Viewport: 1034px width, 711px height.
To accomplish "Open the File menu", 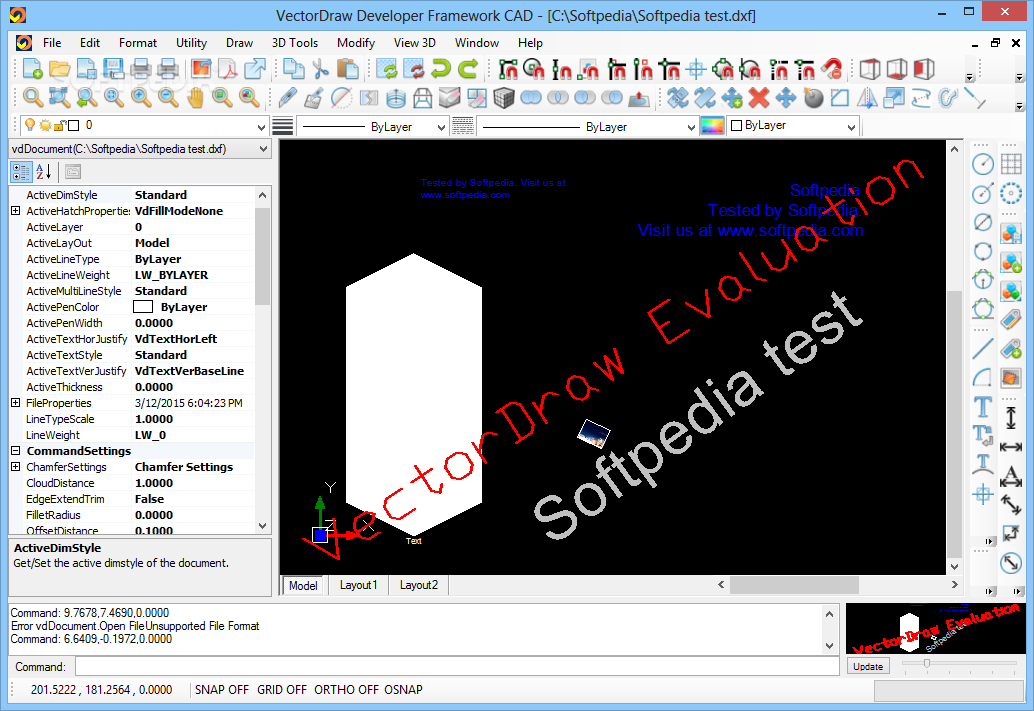I will pos(52,43).
